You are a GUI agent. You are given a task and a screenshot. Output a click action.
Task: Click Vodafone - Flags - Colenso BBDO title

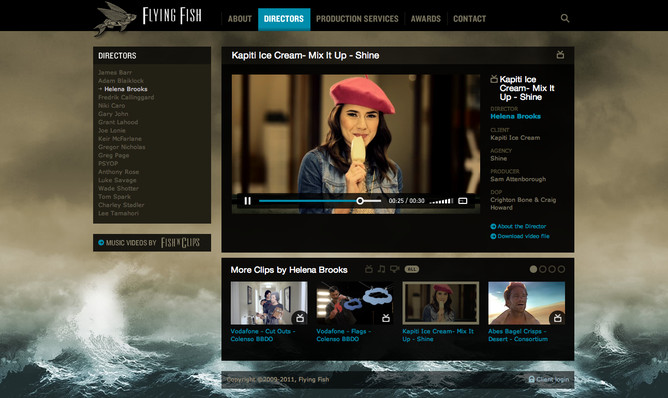pos(344,335)
